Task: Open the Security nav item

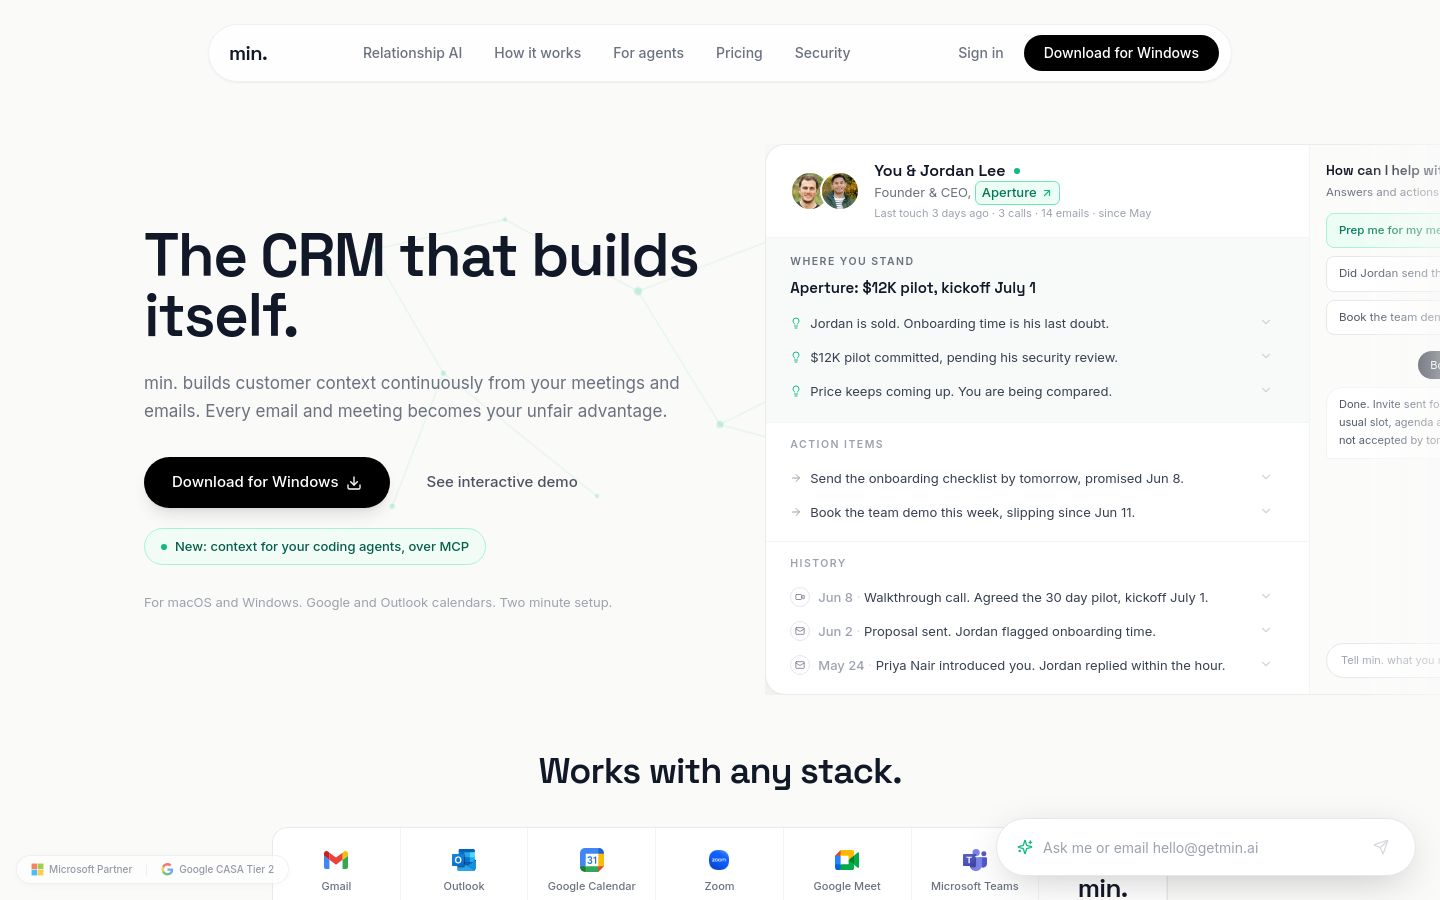Action: 822,53
